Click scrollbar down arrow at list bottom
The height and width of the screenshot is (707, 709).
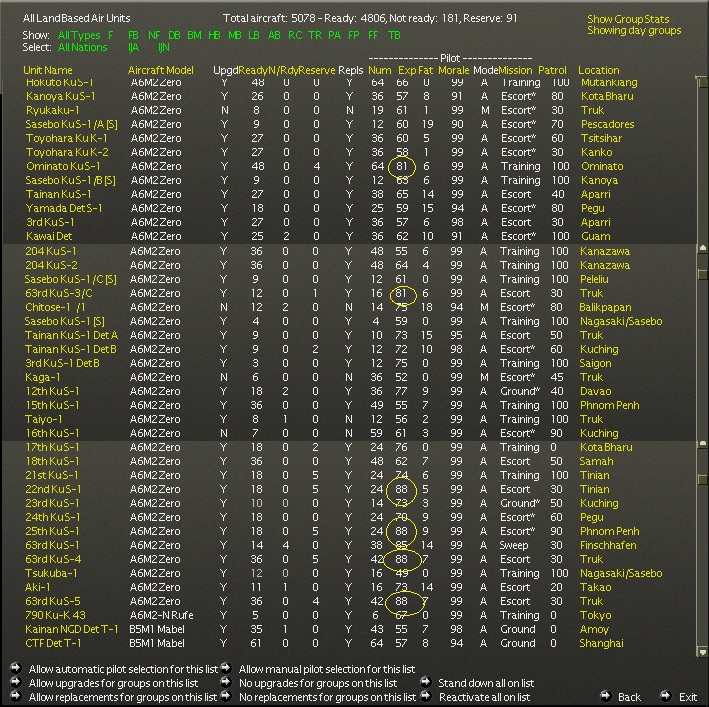tap(703, 652)
